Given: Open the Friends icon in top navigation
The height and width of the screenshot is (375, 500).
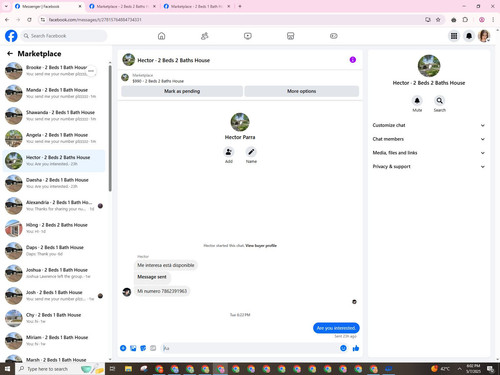Looking at the screenshot, I should click(x=205, y=36).
